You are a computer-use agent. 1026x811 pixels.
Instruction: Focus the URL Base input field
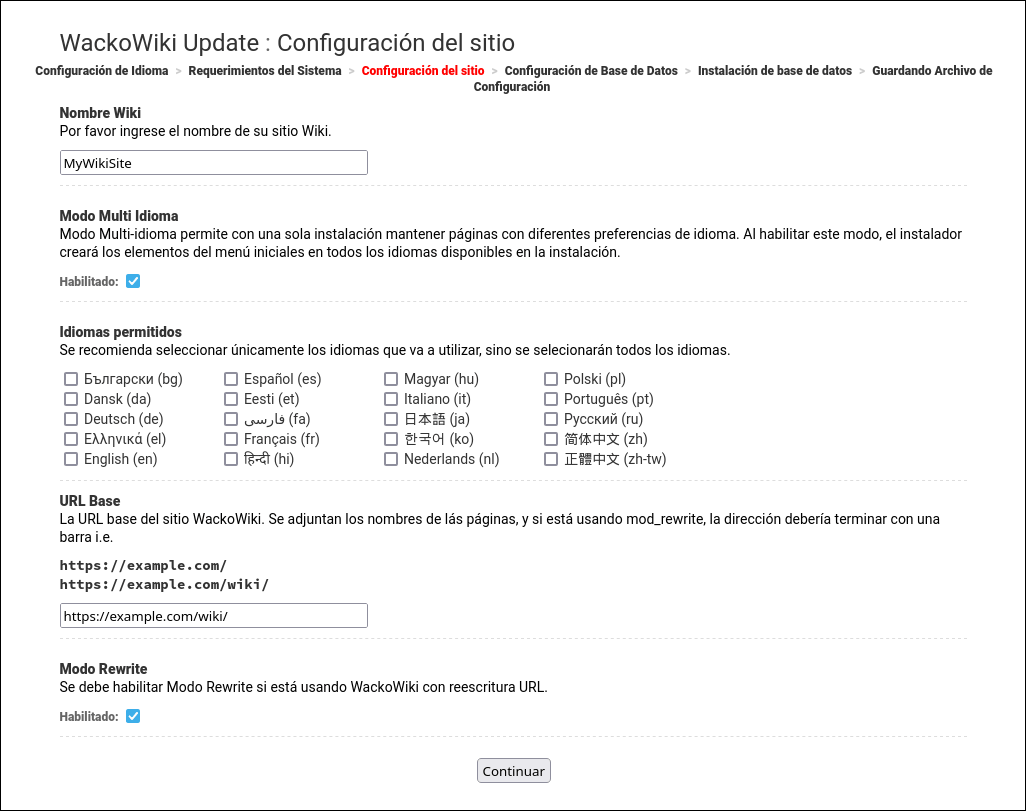[x=213, y=616]
